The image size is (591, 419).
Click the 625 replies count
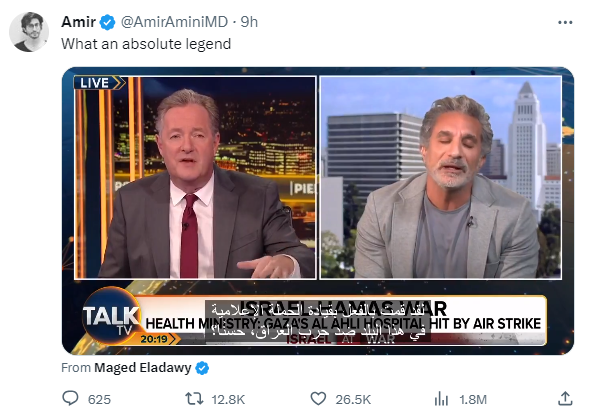(99, 399)
